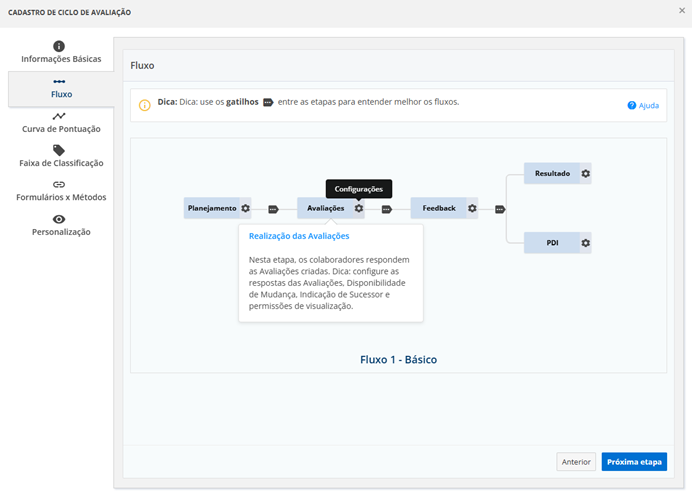
Task: Proceed with the Próxima etapa button
Action: (x=634, y=462)
